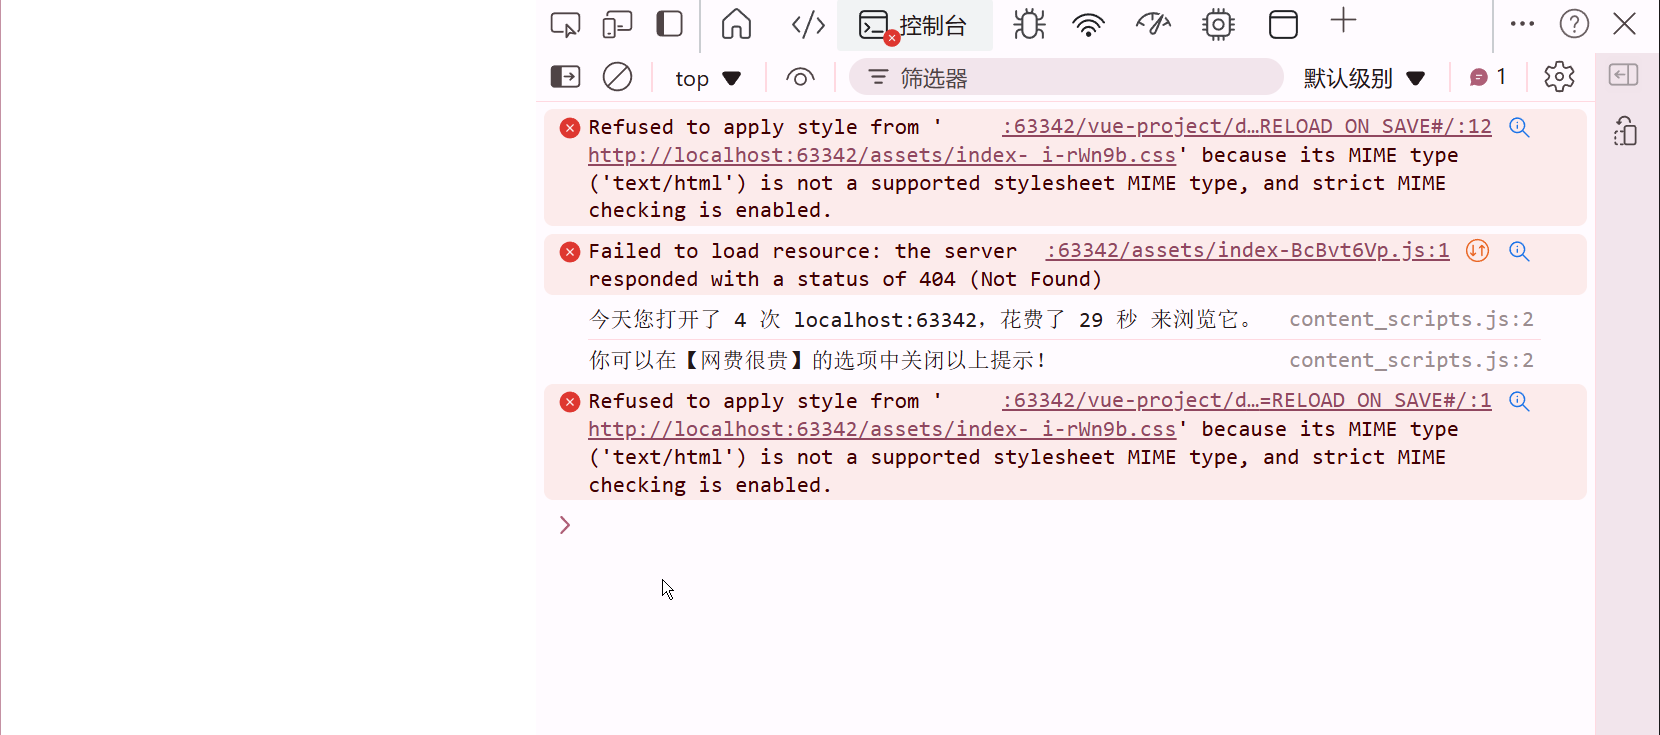Open the Memory chip panel

[1218, 24]
